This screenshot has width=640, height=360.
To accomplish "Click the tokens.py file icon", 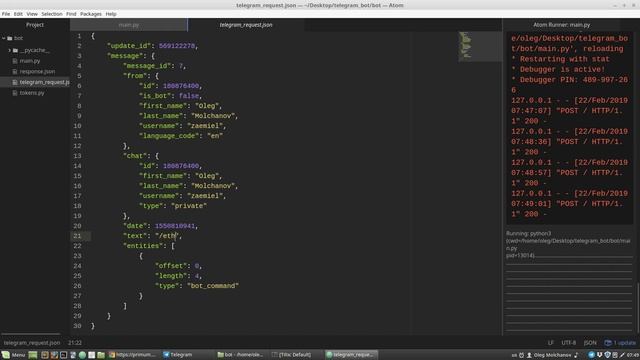I will coord(15,93).
